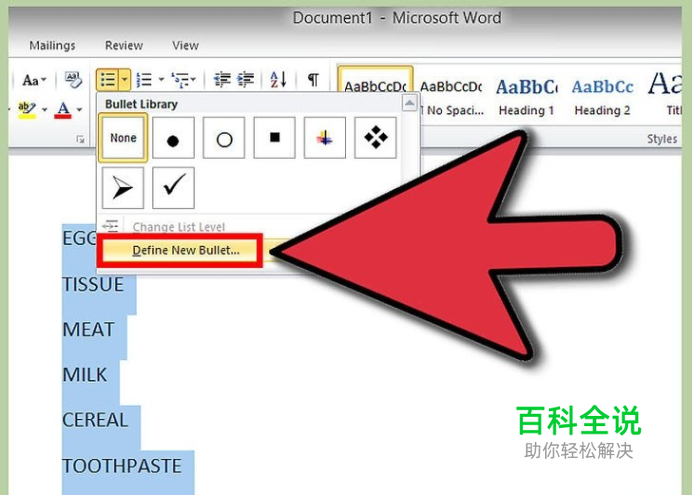Apply the Title style
The image size is (692, 495).
pos(666,95)
